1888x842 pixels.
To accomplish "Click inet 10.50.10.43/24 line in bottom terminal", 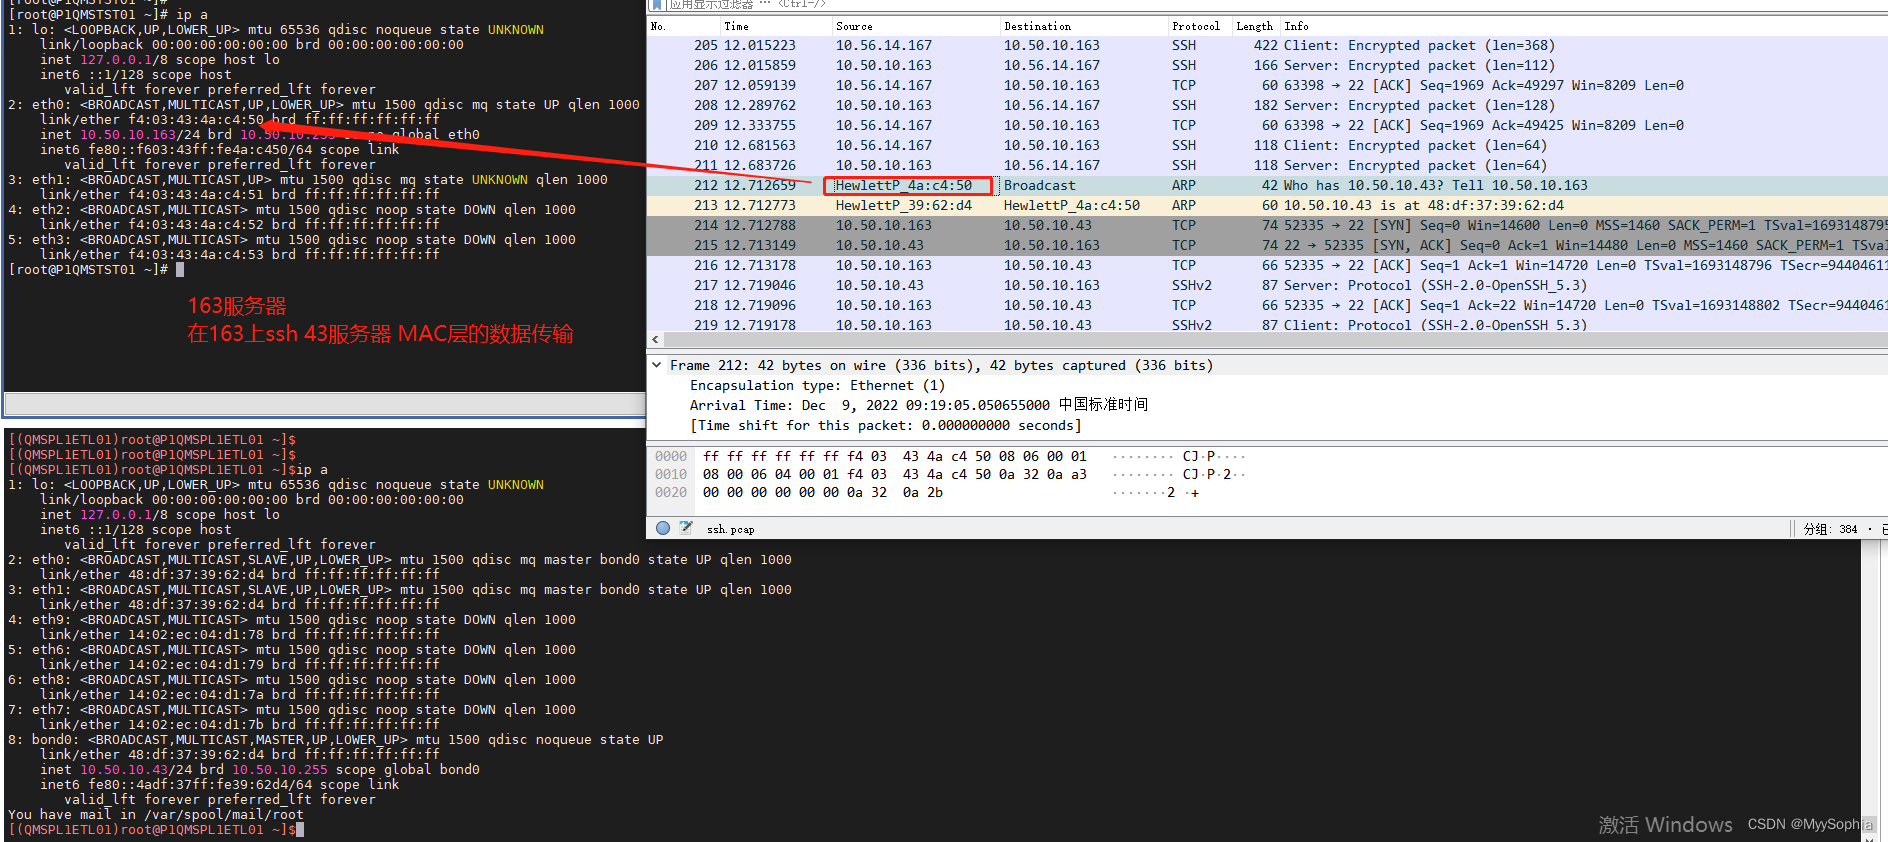I will 260,769.
